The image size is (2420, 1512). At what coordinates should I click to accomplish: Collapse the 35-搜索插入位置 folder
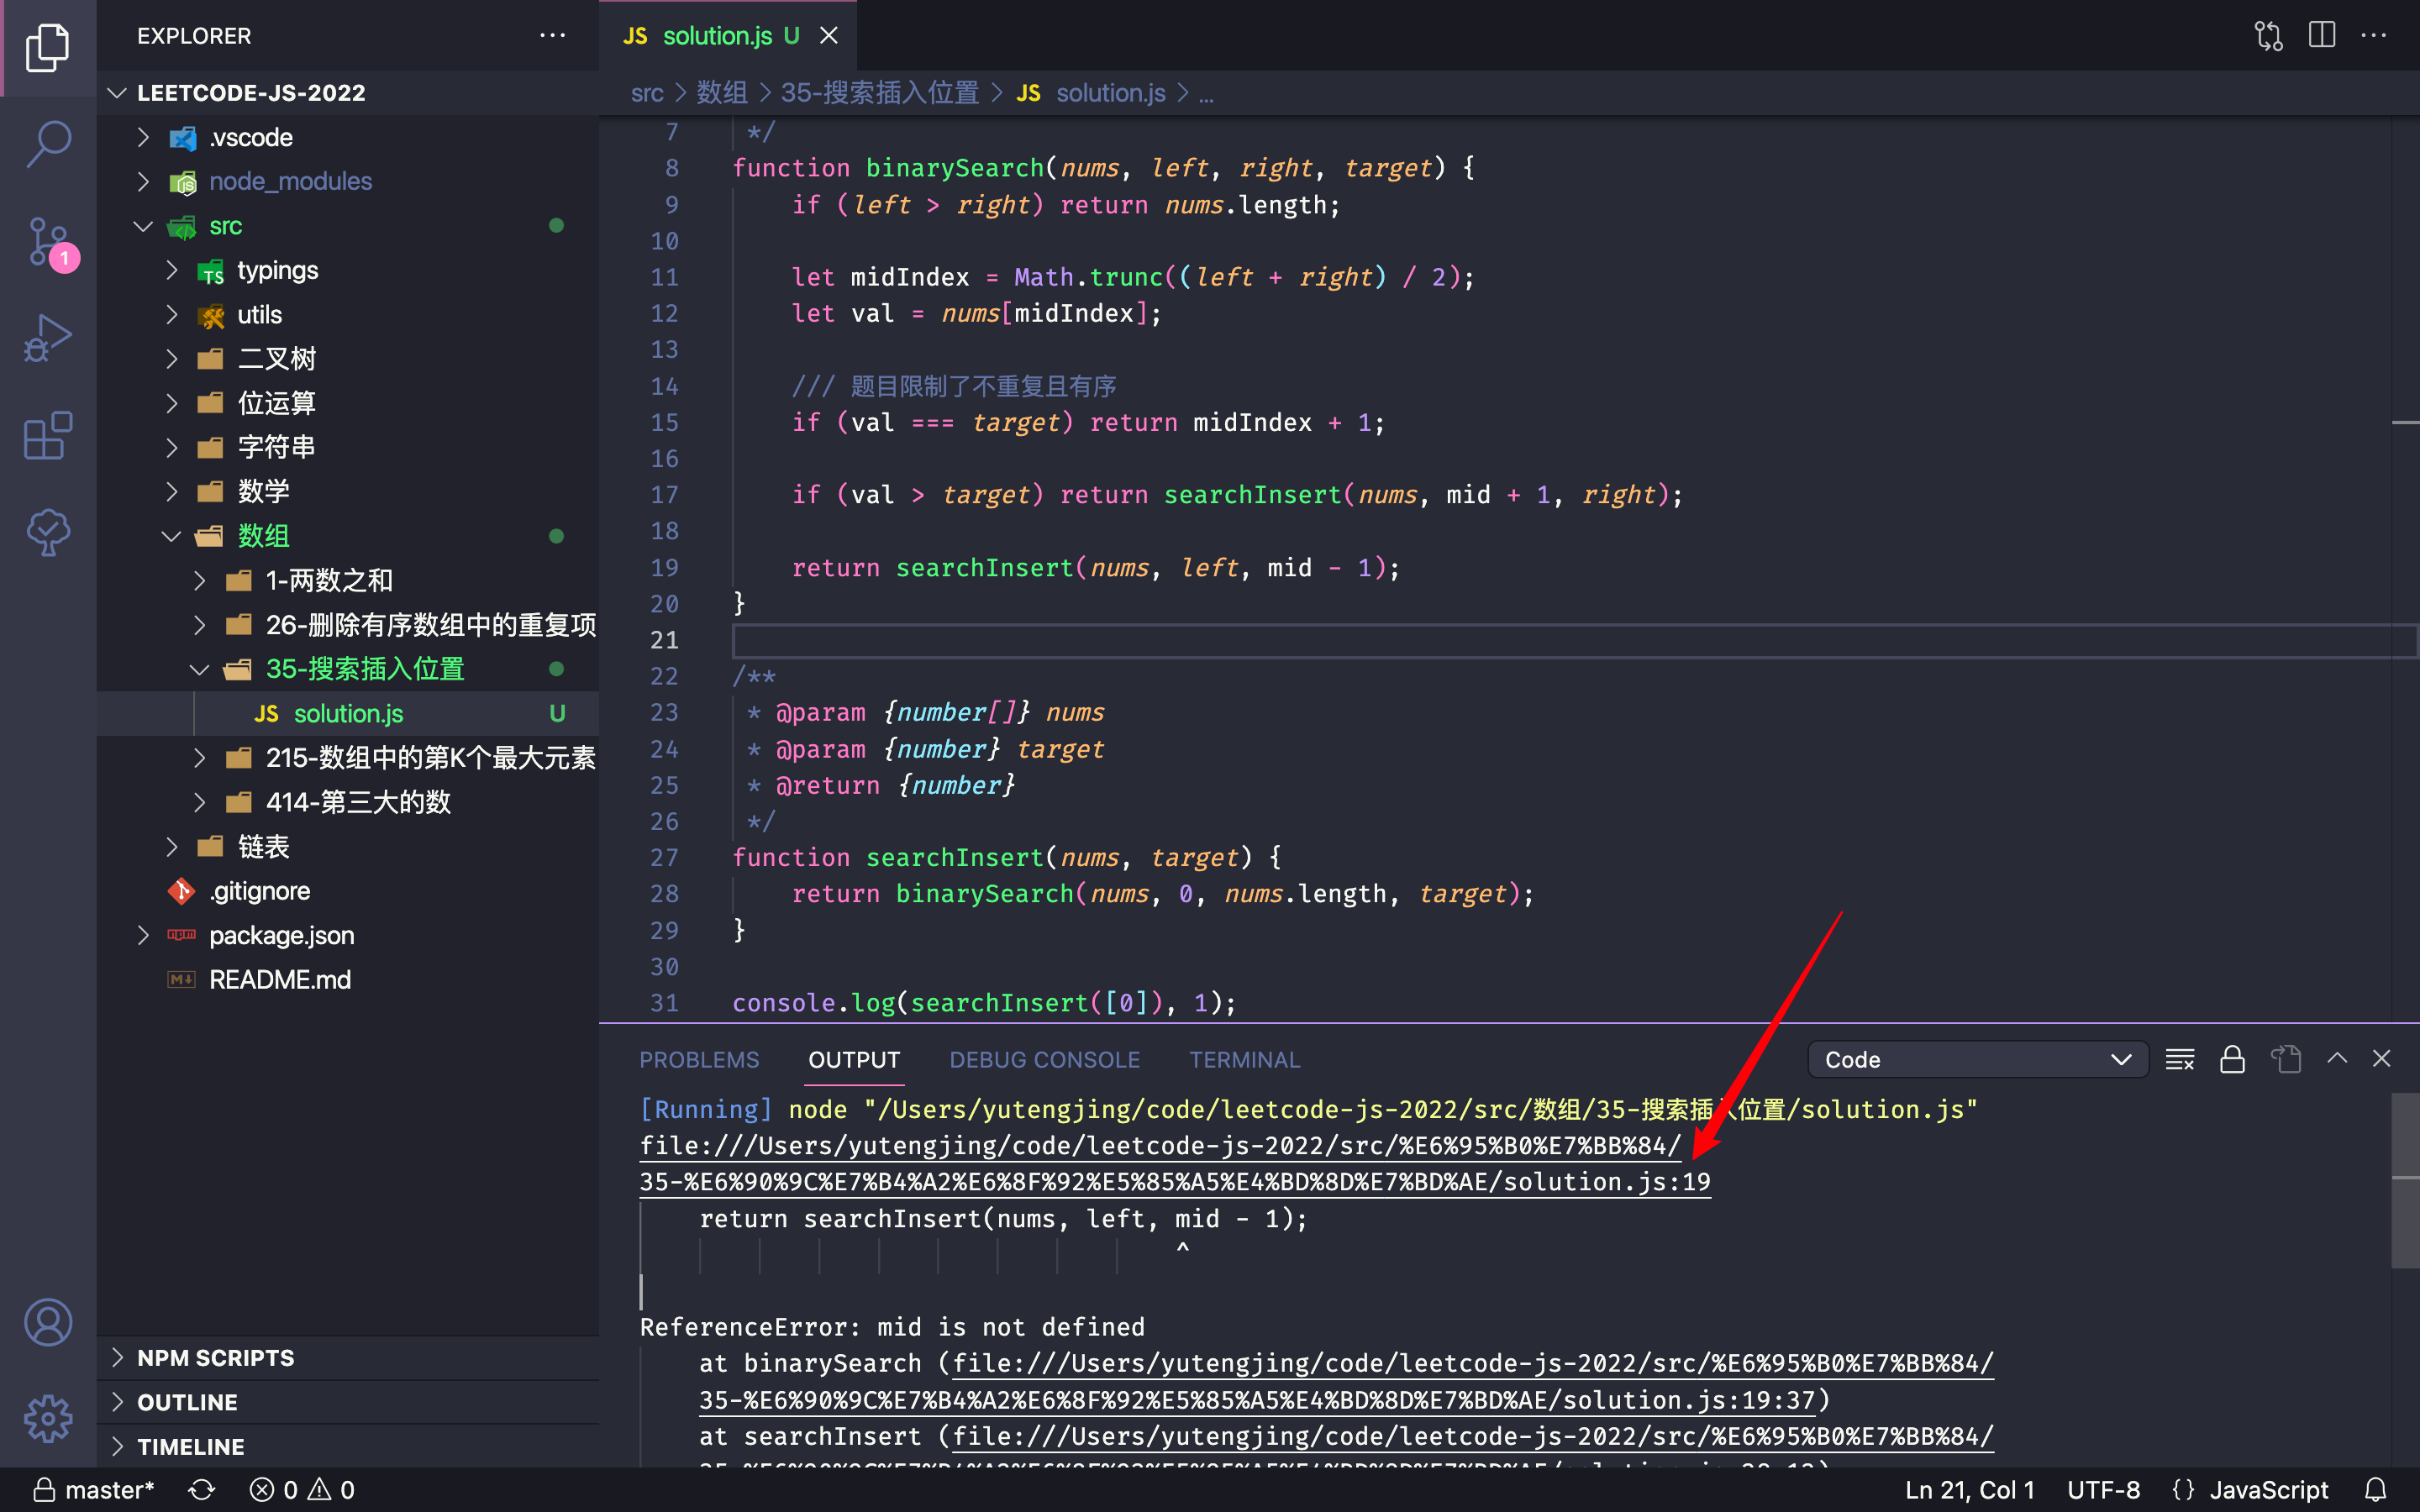pos(364,669)
